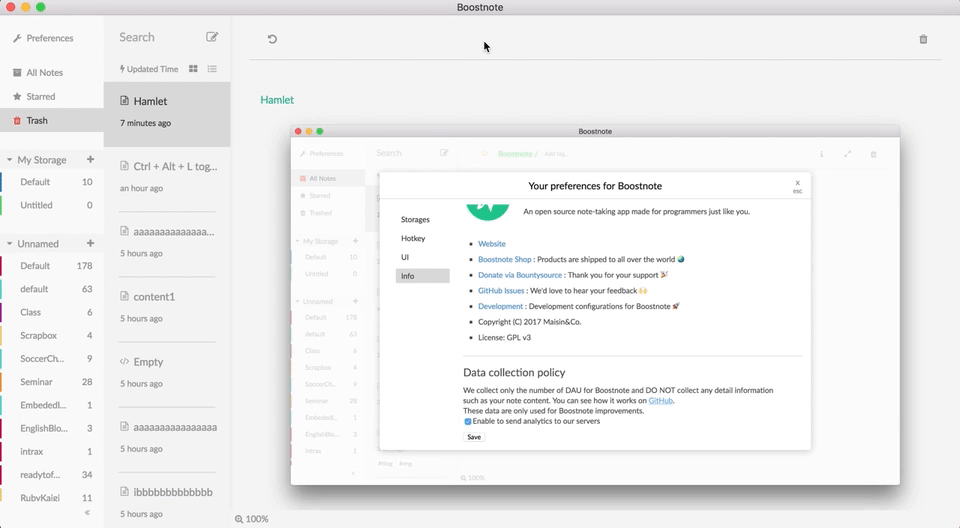The height and width of the screenshot is (528, 960).
Task: Collapse the sidebar with the double chevron
Action: pos(88,512)
